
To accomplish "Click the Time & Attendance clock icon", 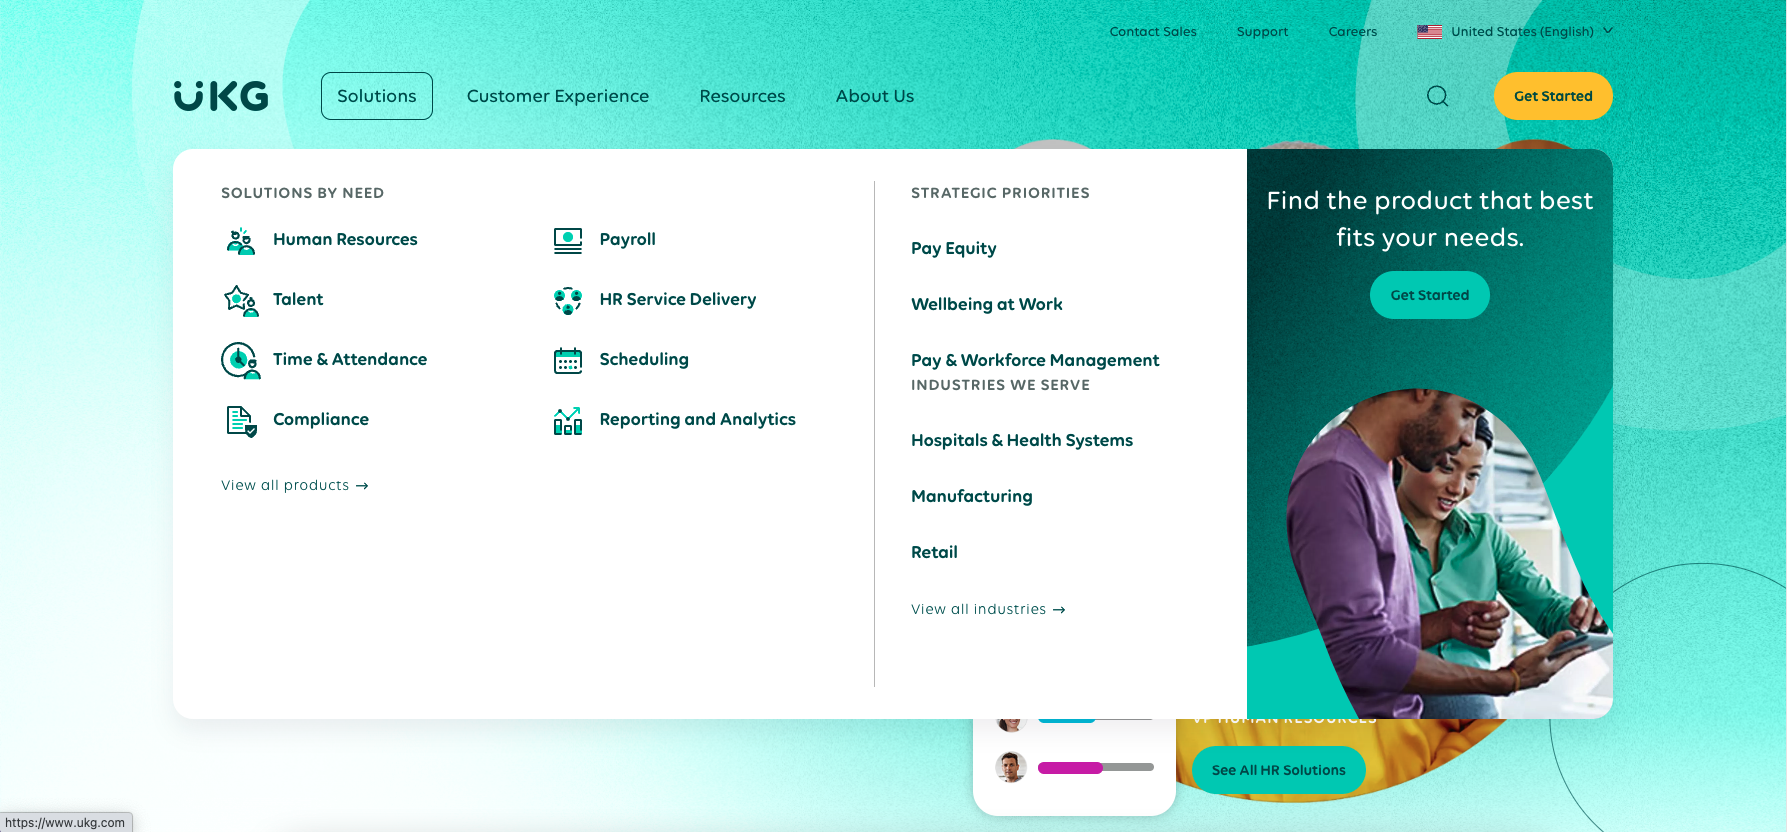I will point(240,360).
